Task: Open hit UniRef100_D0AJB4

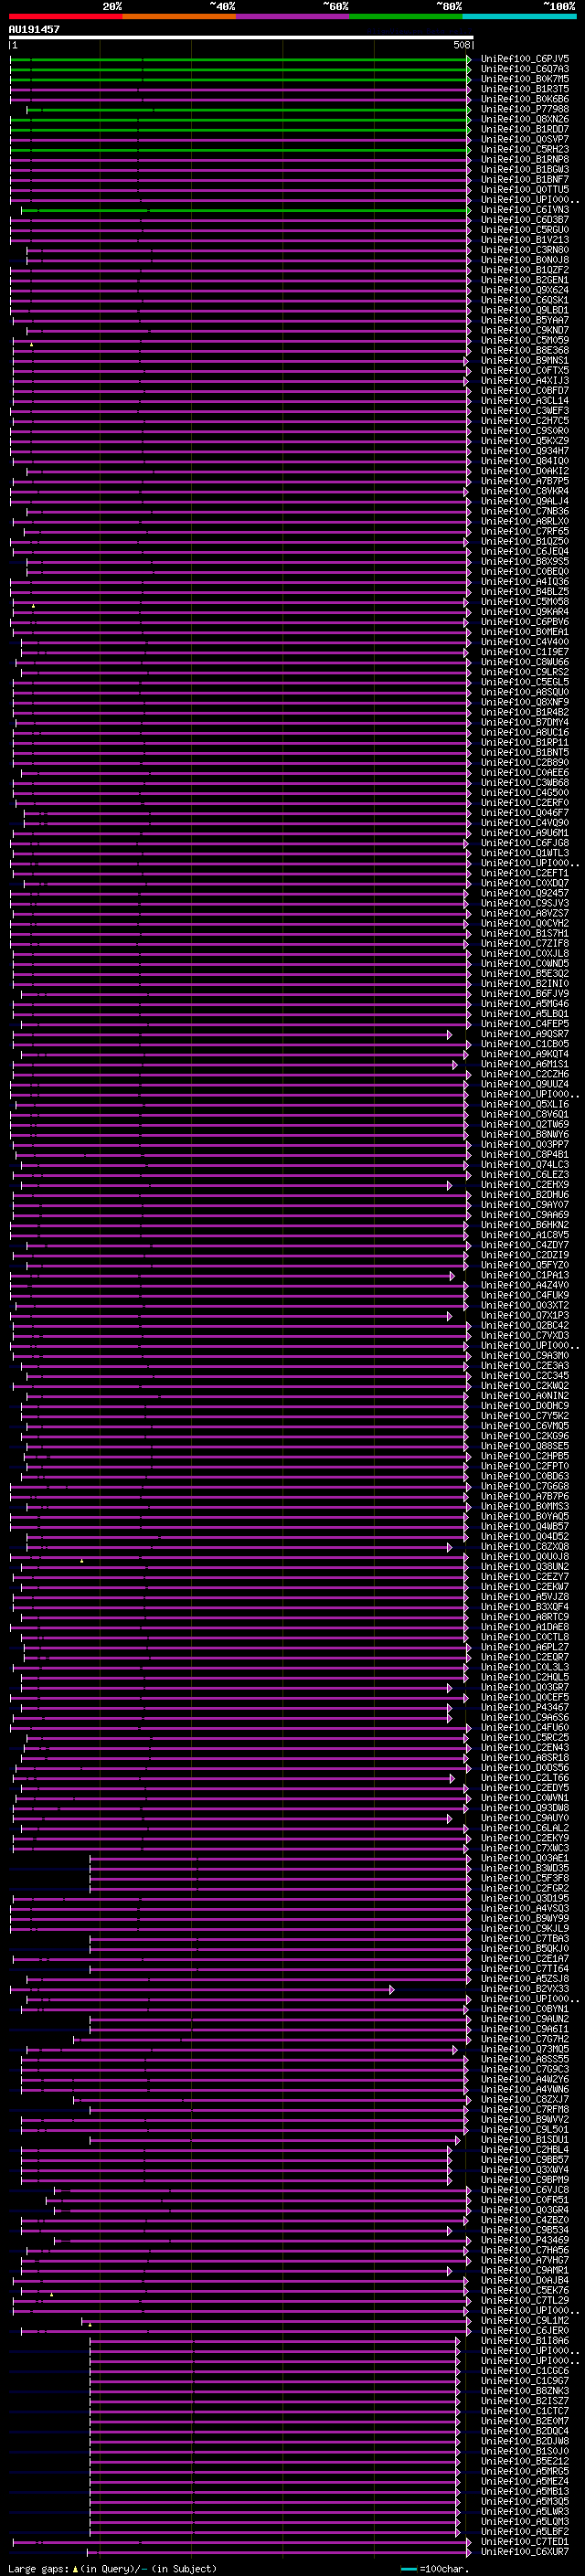Action: pyautogui.click(x=525, y=2280)
